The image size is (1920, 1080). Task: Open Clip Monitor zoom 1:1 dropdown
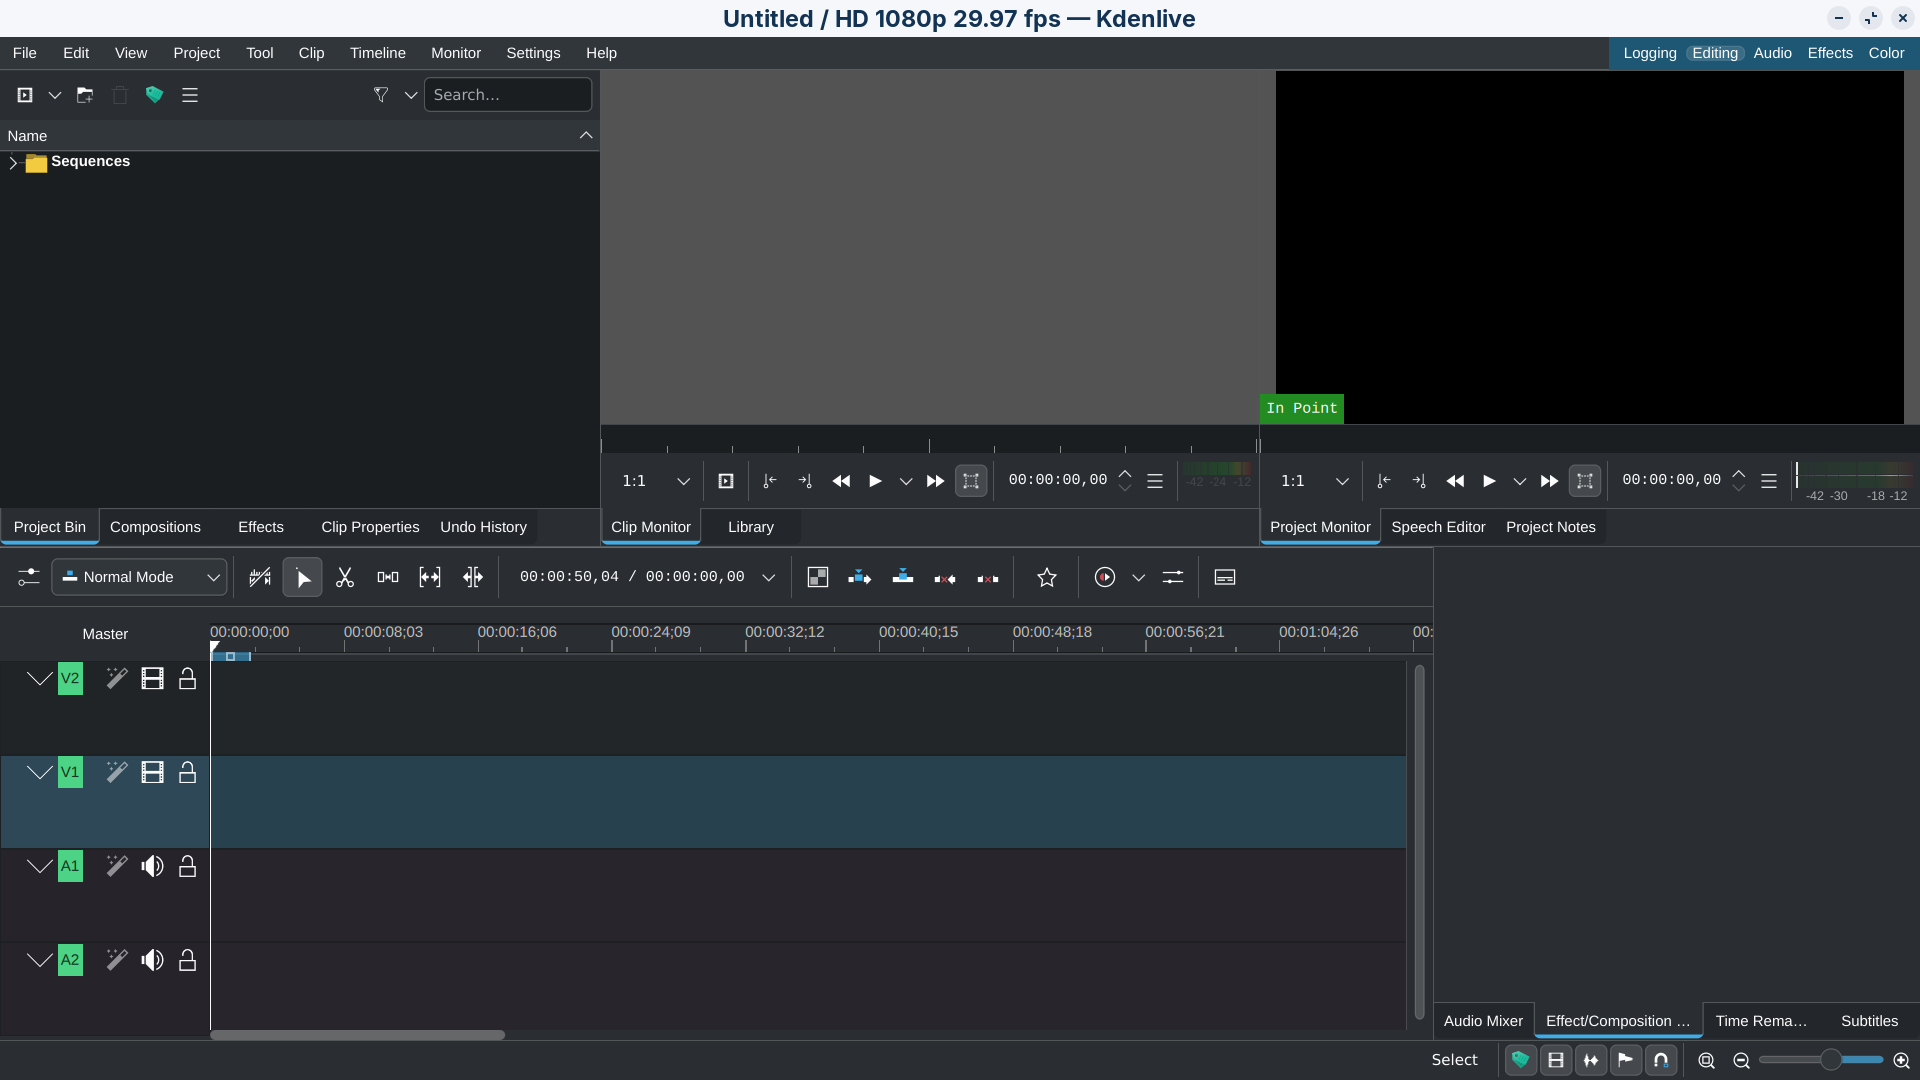tap(656, 482)
